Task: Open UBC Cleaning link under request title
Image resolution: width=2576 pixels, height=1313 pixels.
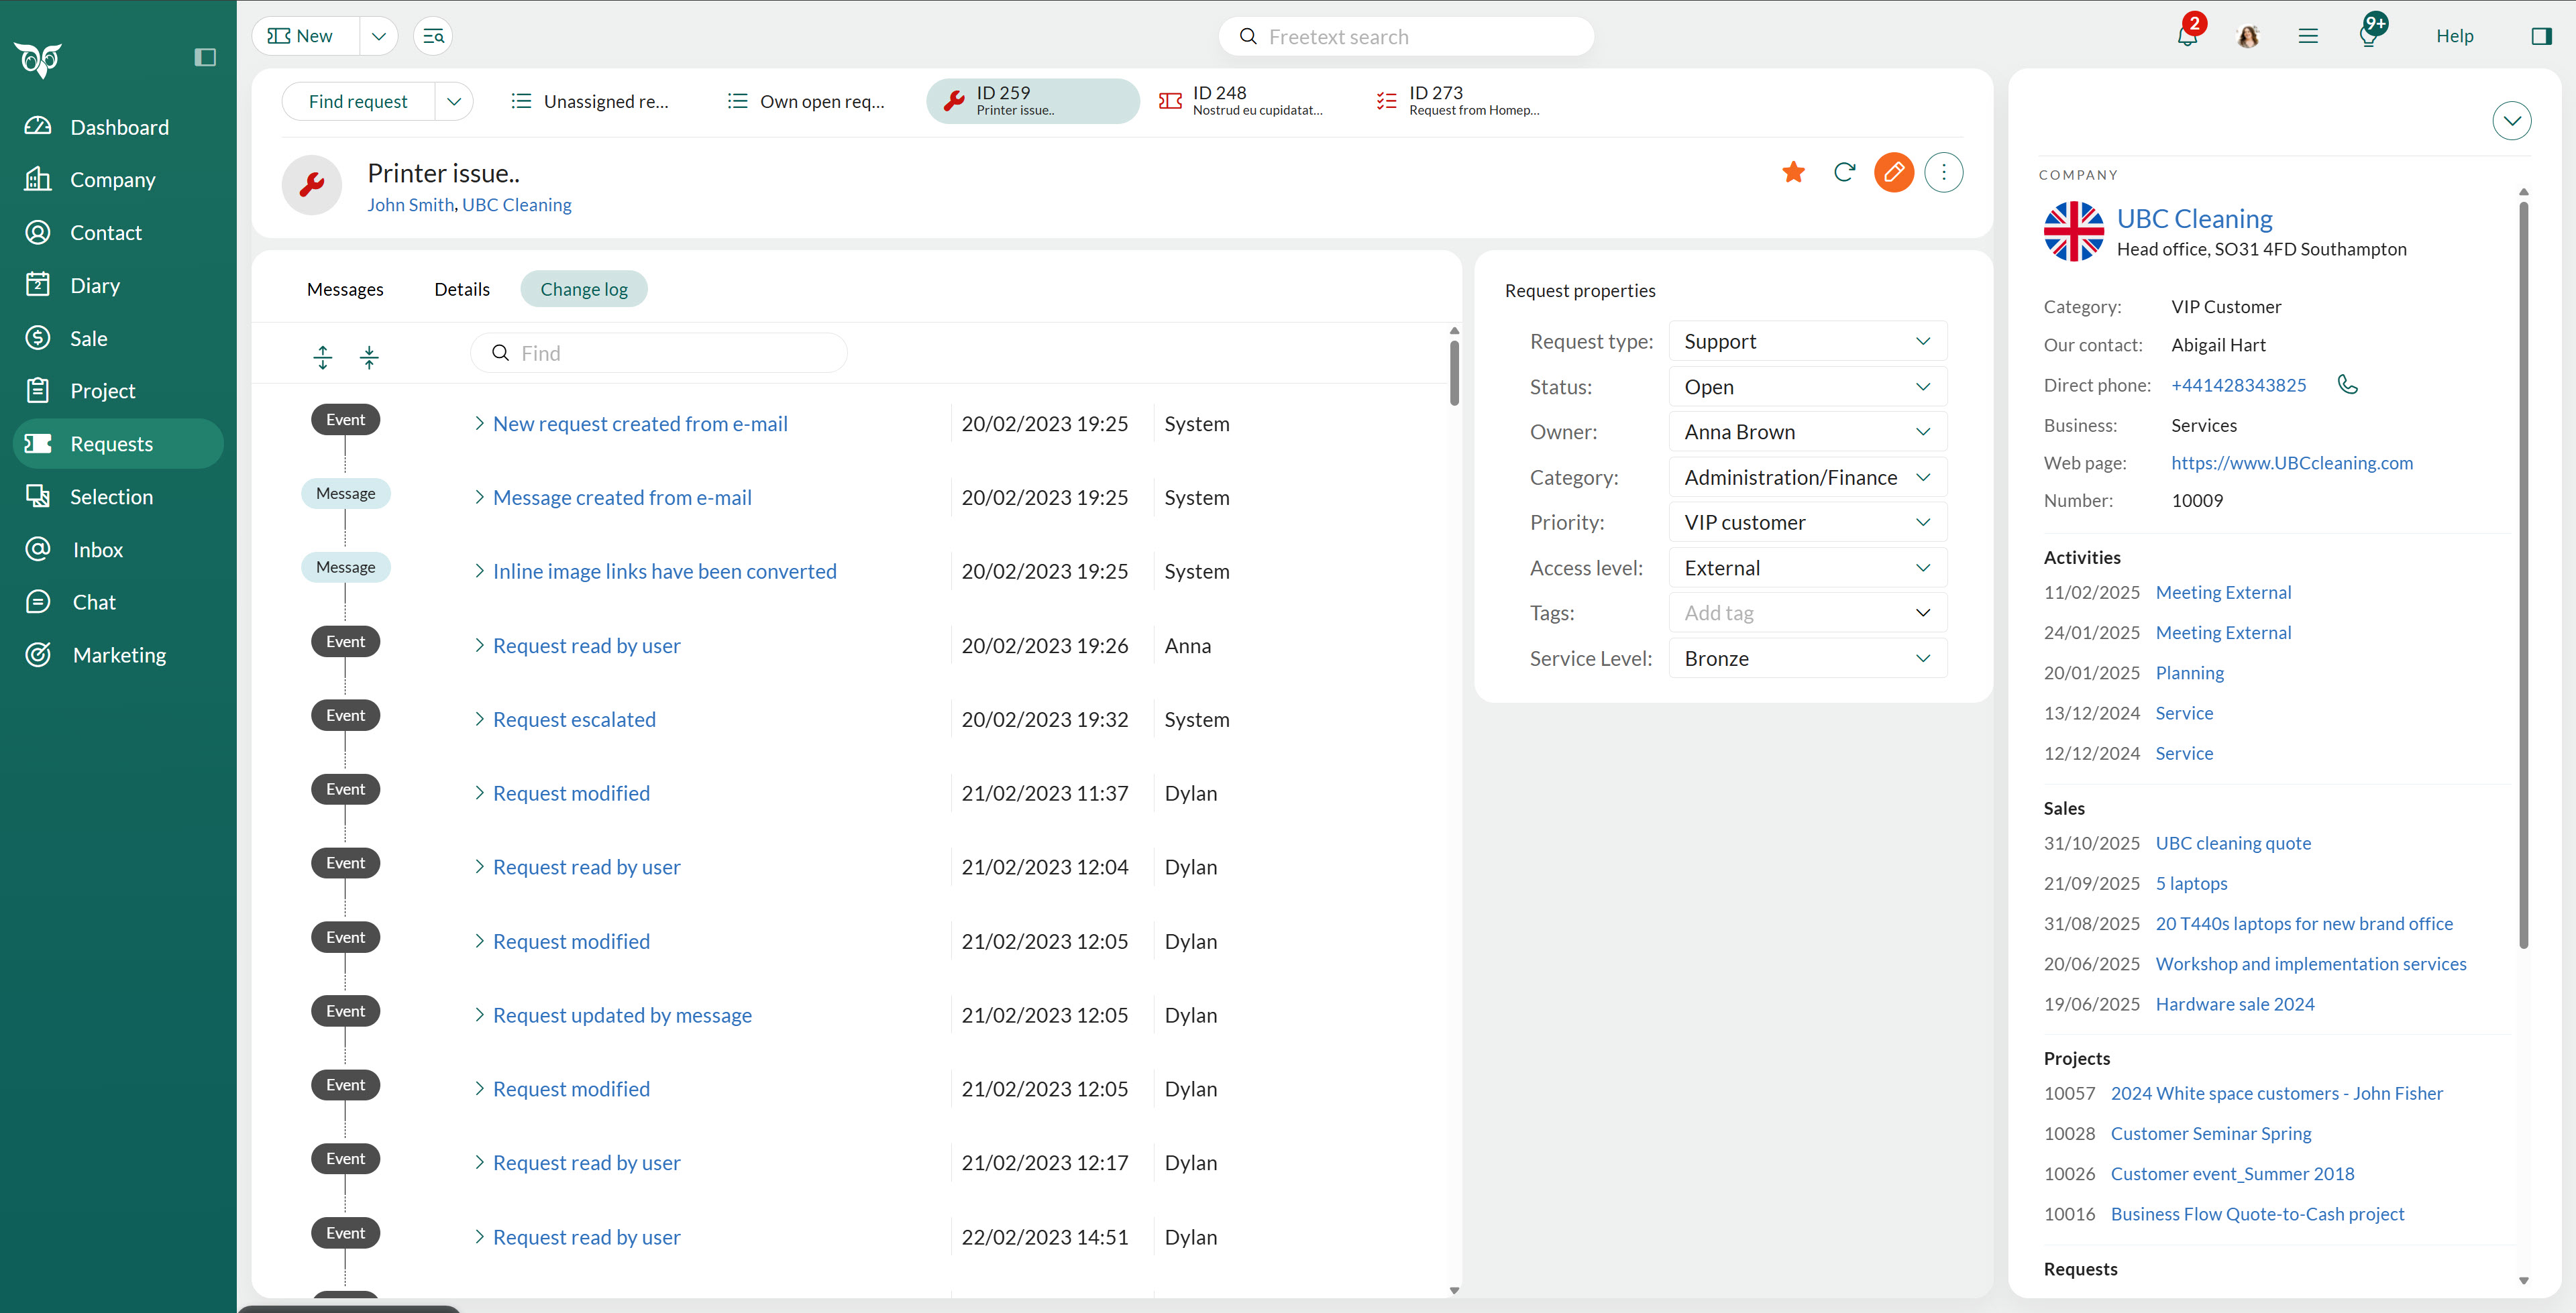Action: pyautogui.click(x=517, y=205)
